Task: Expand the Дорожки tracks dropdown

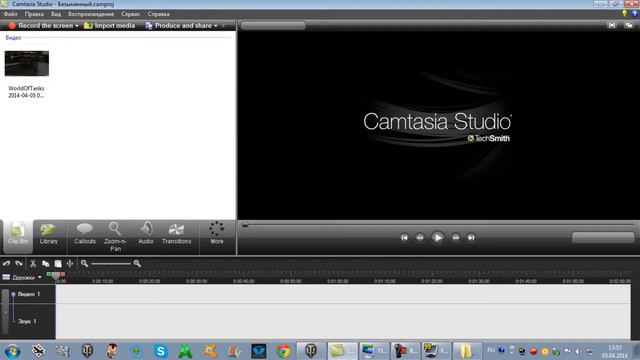Action: tap(40, 278)
